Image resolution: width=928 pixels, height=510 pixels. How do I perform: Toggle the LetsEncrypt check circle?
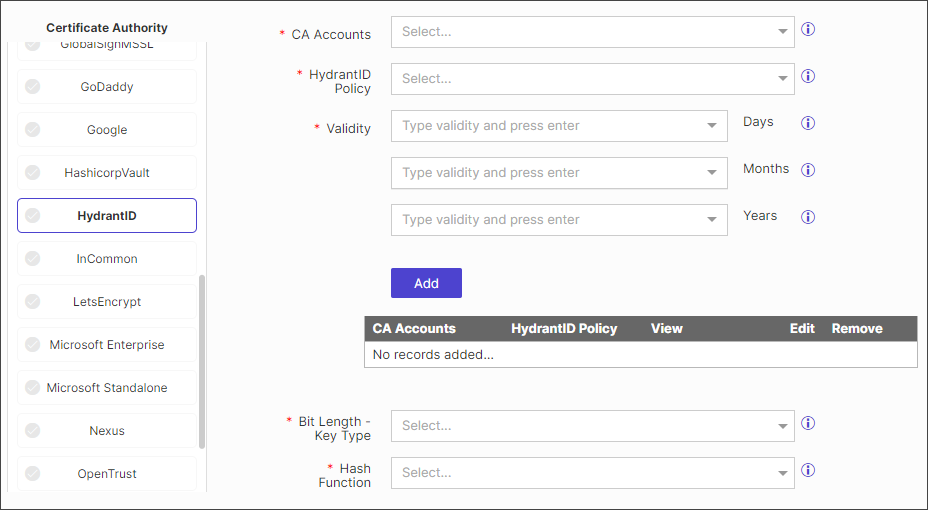33,302
